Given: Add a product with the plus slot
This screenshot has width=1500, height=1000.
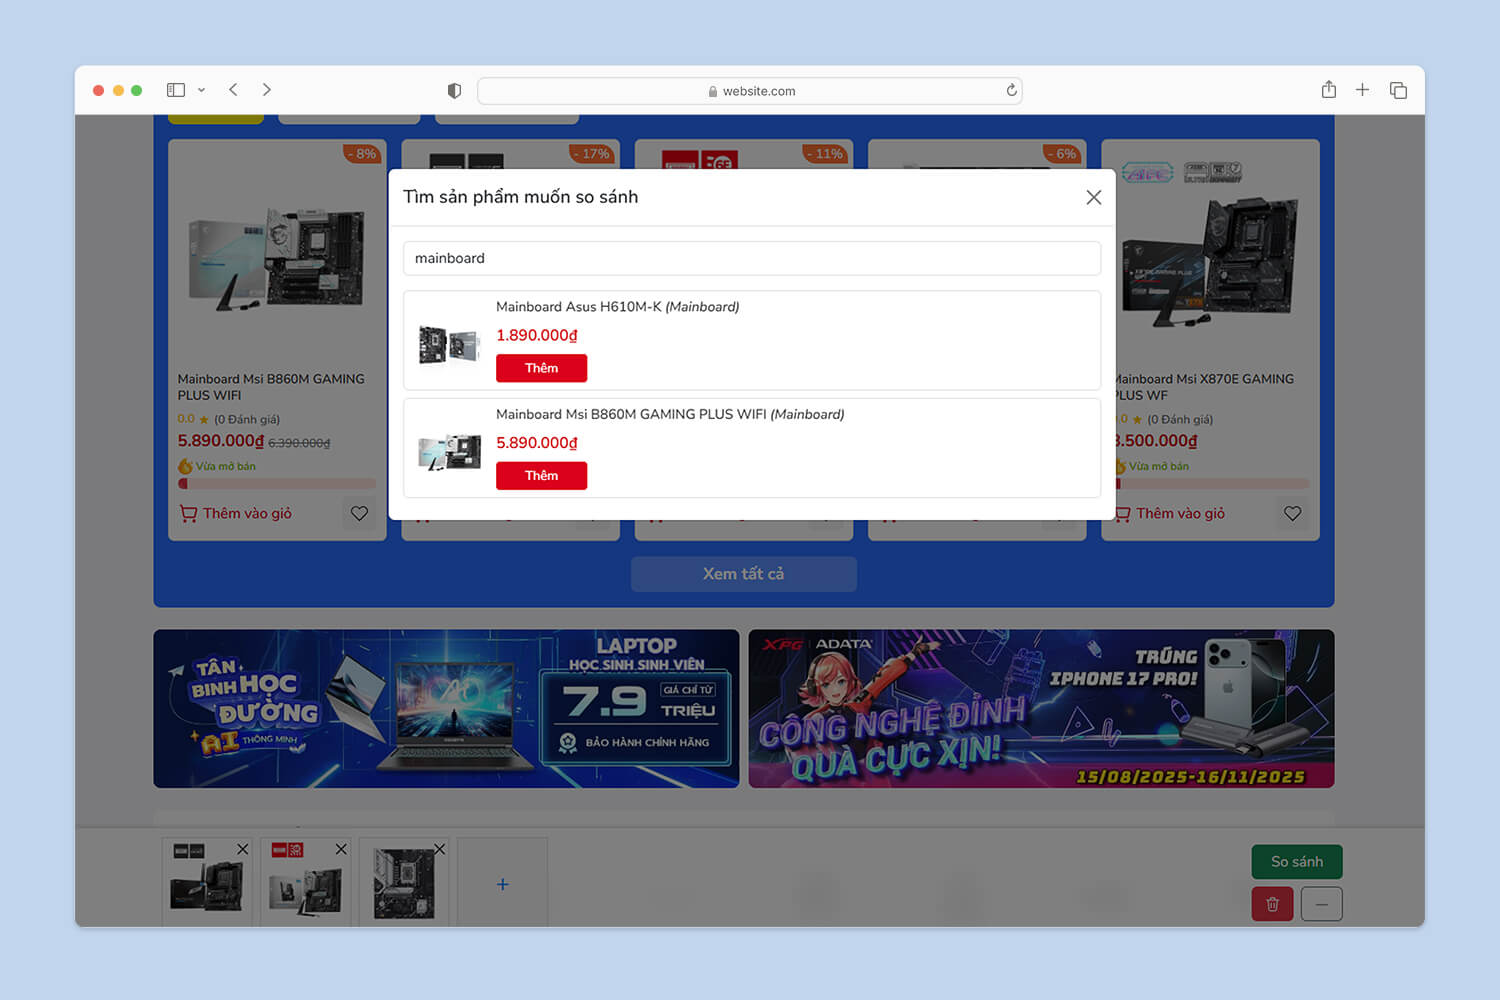Looking at the screenshot, I should [503, 884].
